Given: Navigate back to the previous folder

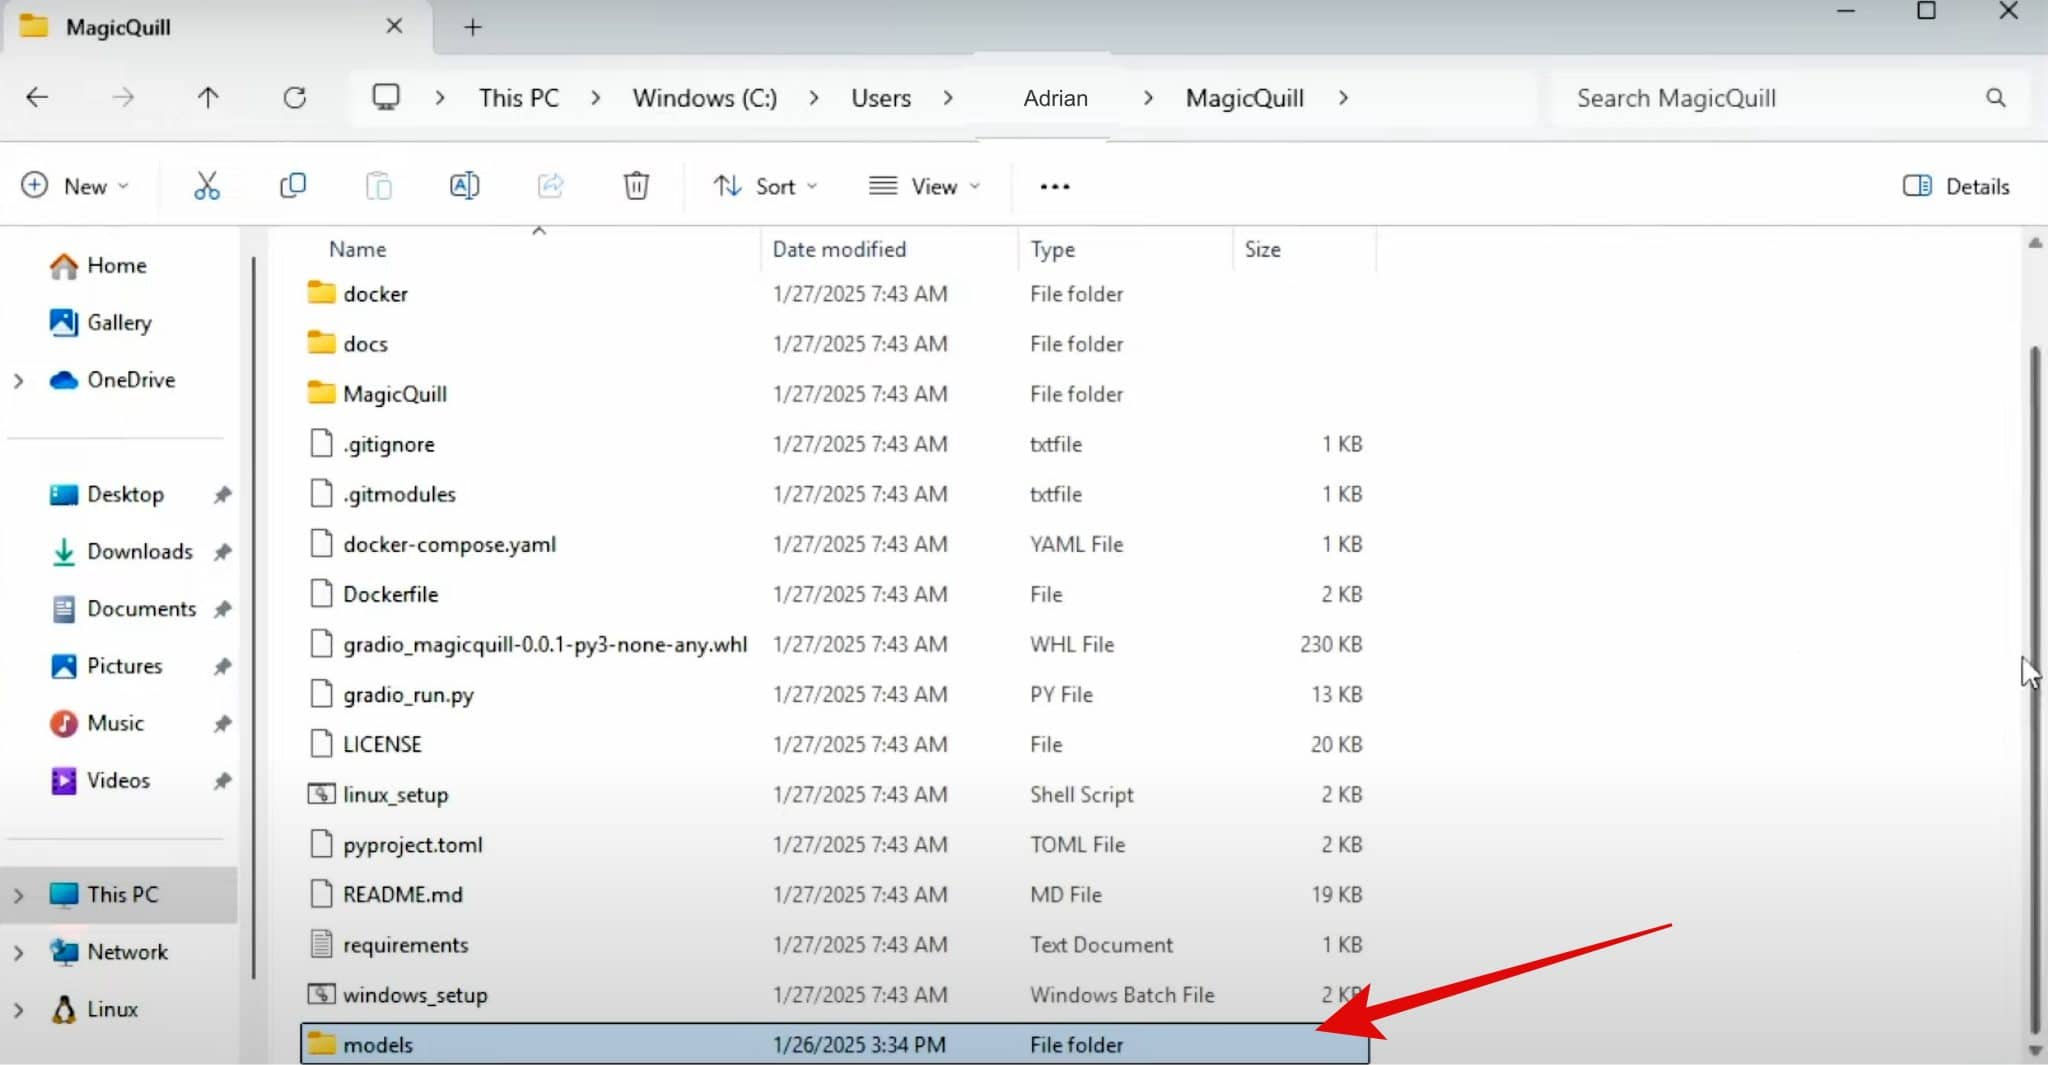Looking at the screenshot, I should point(37,97).
